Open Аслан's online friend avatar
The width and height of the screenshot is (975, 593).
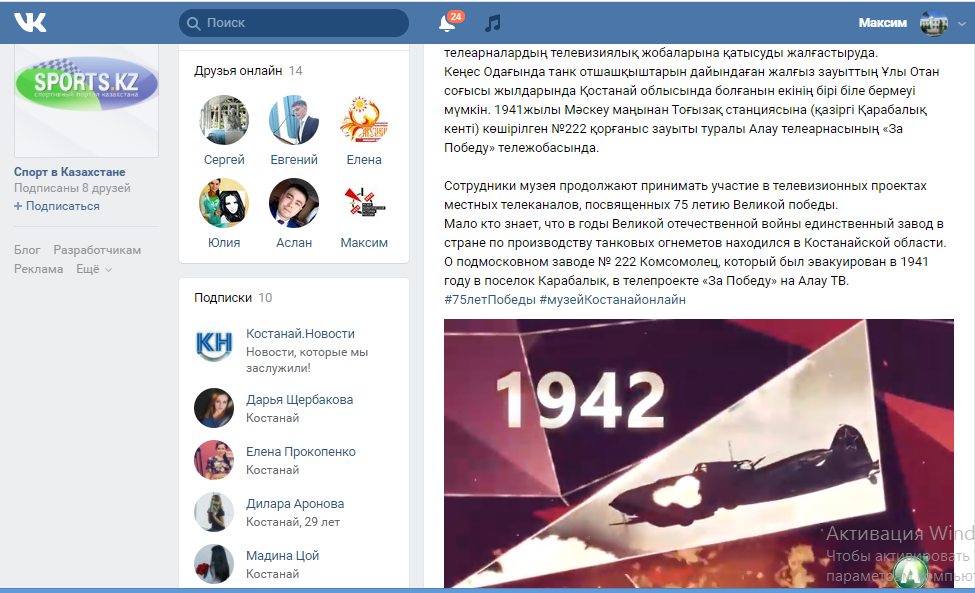tap(293, 203)
